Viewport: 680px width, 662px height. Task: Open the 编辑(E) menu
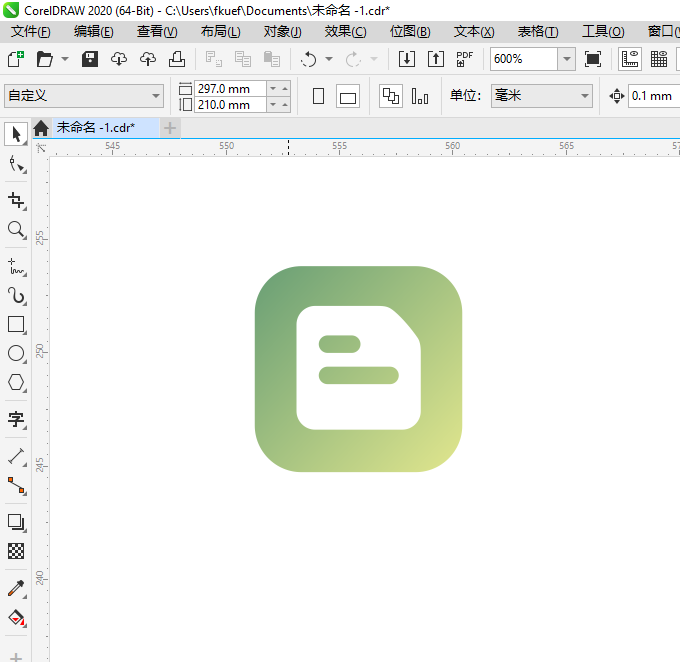click(x=94, y=31)
